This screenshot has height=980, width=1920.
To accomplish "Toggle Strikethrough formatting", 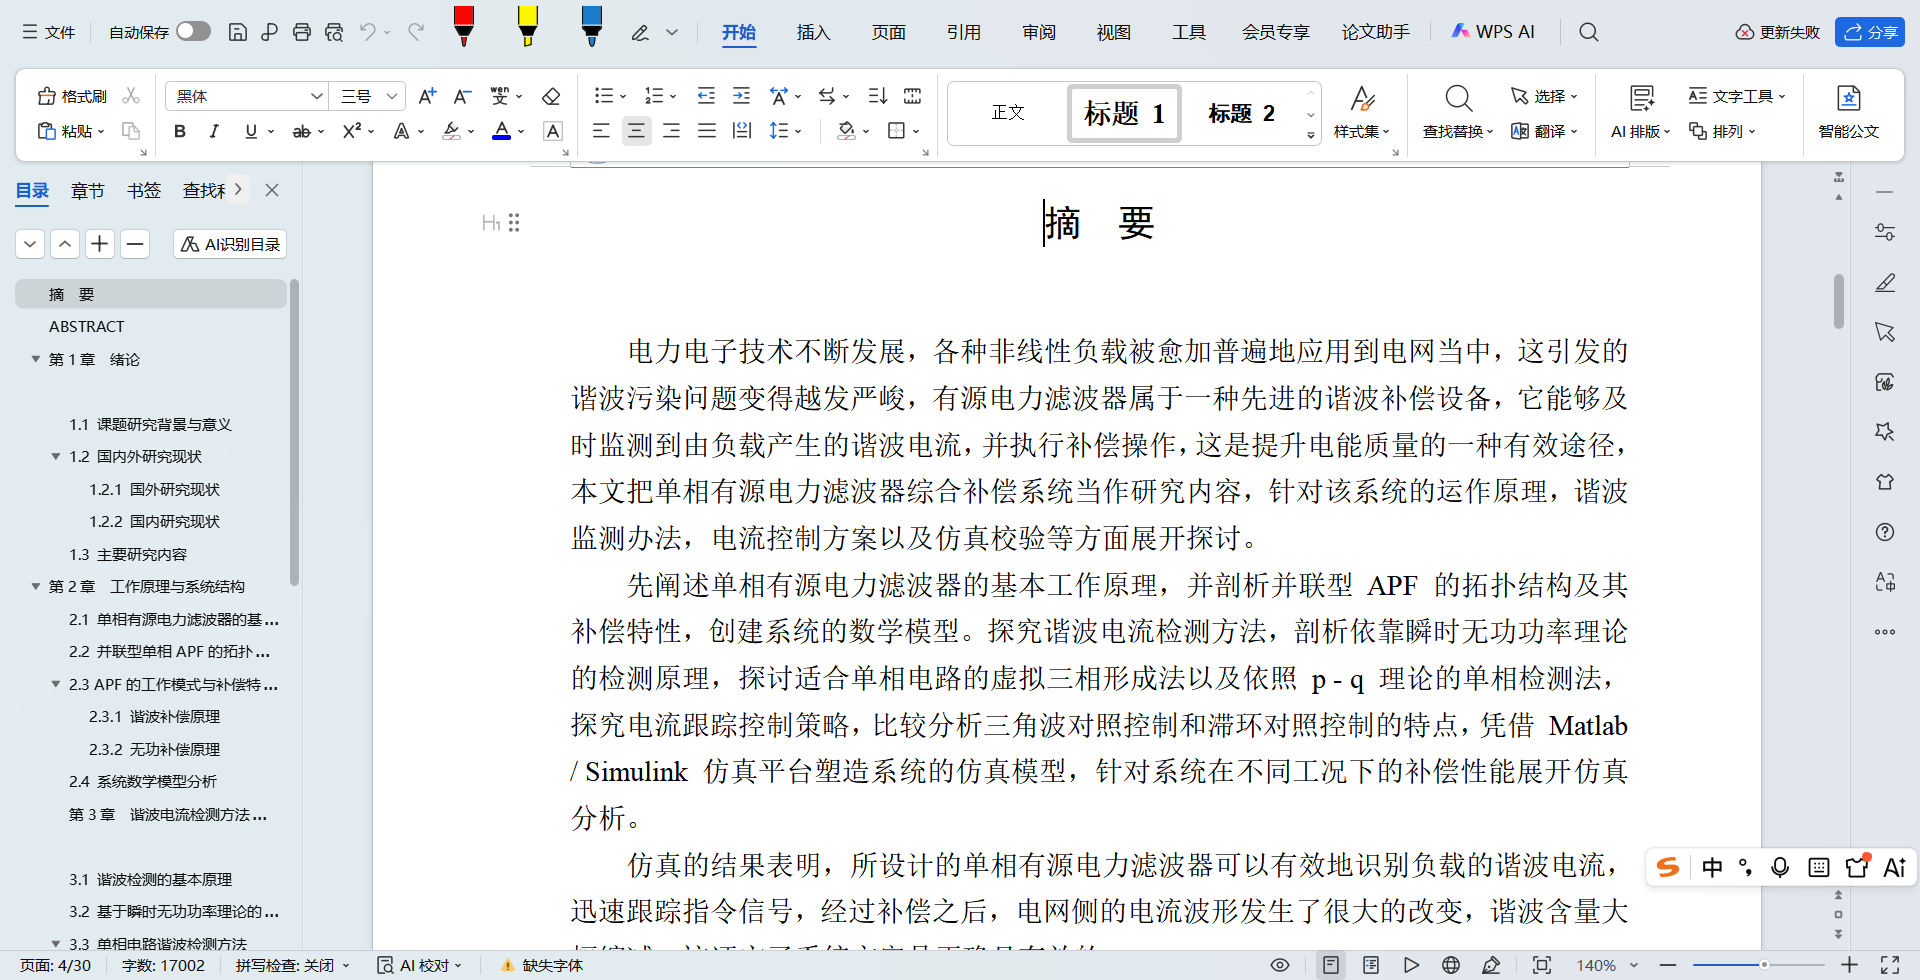I will tap(301, 131).
